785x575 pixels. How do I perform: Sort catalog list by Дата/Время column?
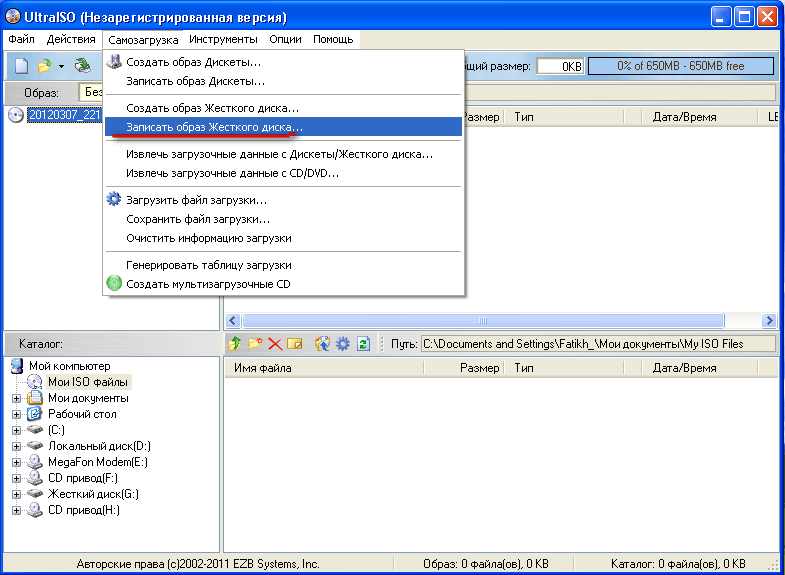(x=699, y=368)
